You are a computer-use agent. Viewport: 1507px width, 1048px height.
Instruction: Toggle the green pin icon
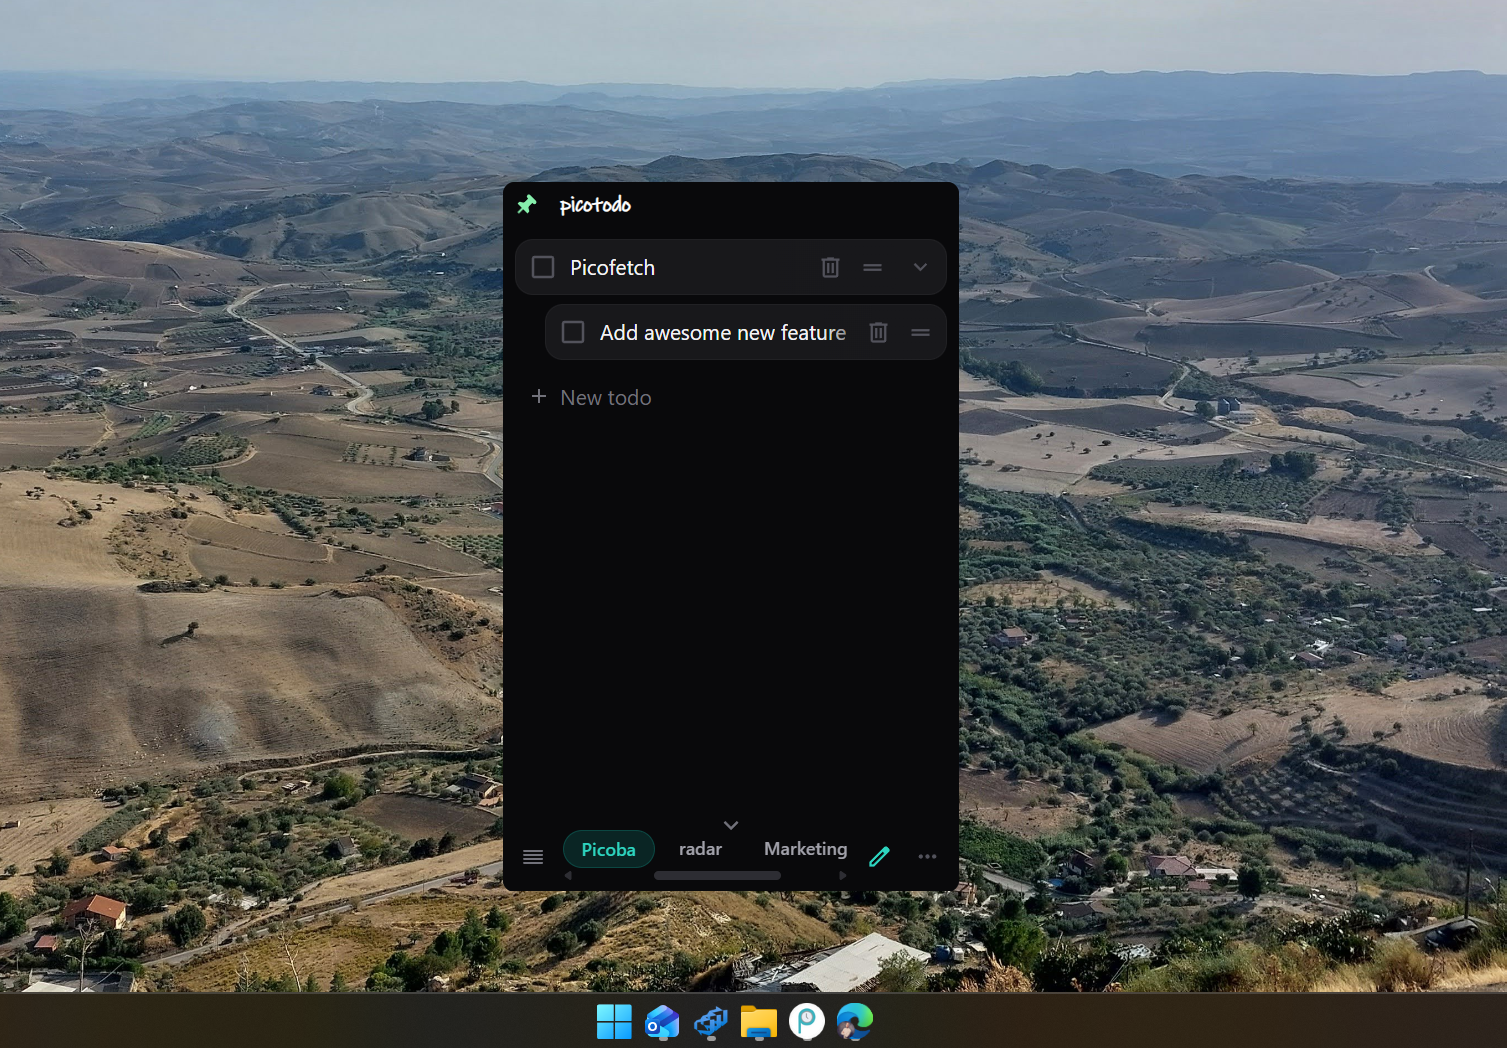(527, 205)
